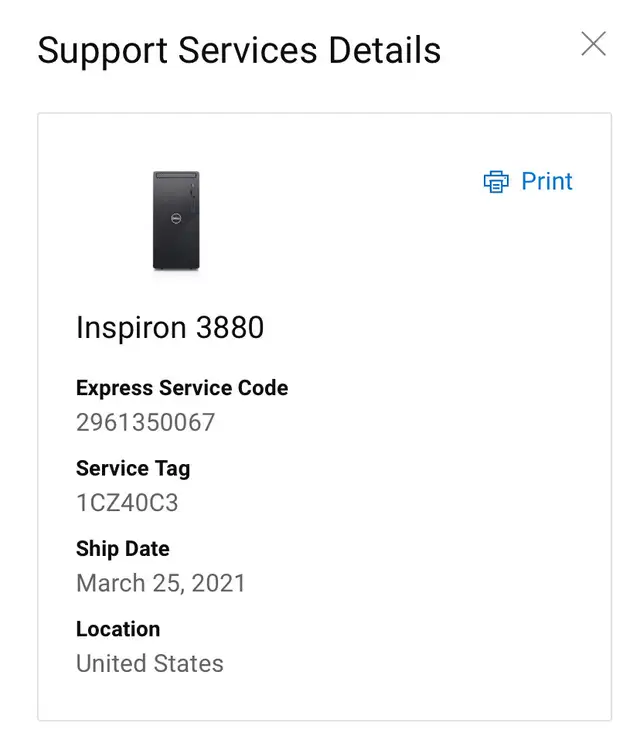Click the Ship Date label
Viewport: 640px width, 737px height.
click(x=123, y=549)
